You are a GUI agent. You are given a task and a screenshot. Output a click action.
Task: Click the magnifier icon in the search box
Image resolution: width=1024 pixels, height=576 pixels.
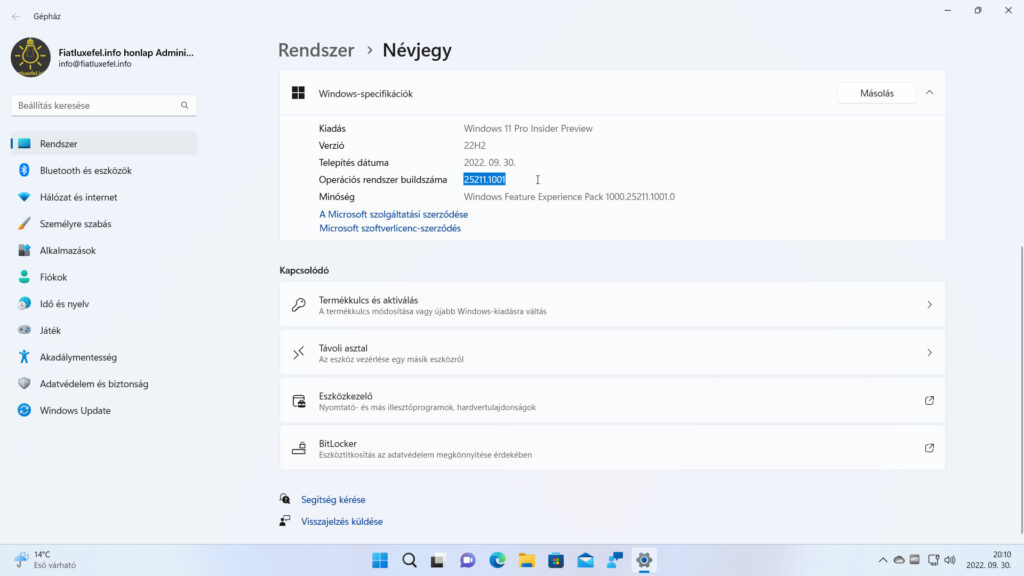tap(185, 105)
